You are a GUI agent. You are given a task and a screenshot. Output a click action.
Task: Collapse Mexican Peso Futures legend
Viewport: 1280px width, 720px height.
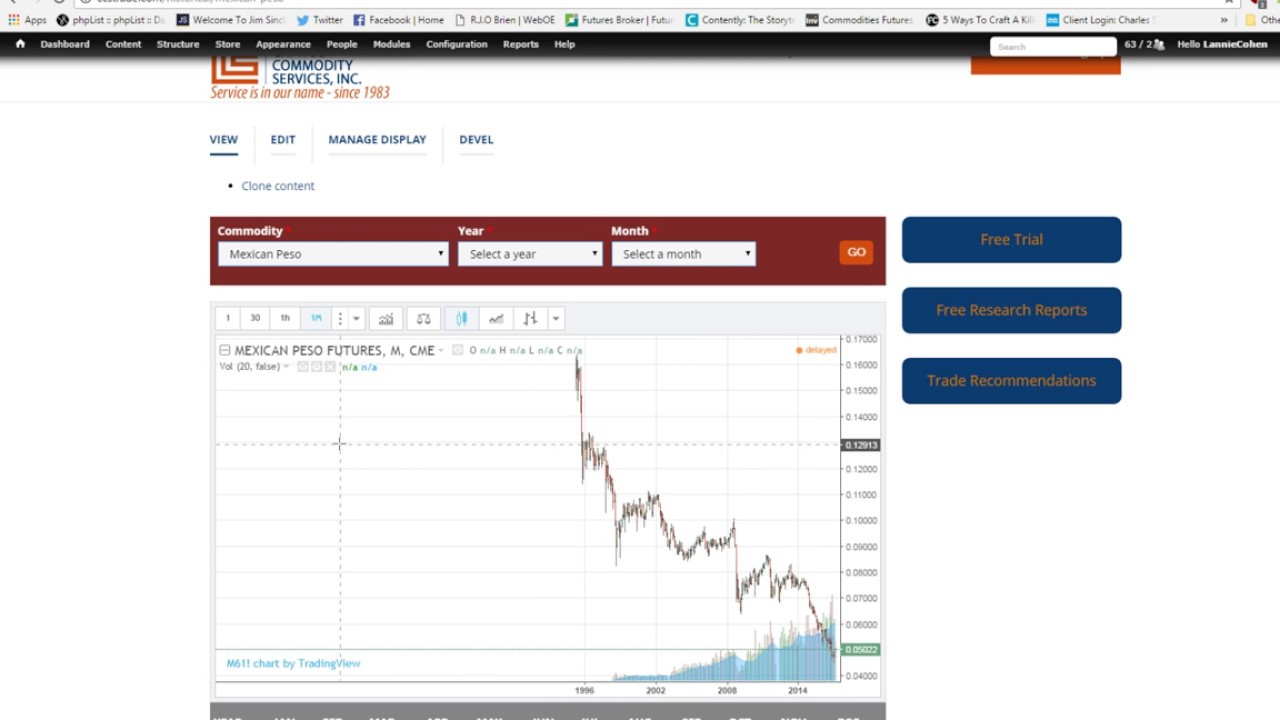point(225,350)
